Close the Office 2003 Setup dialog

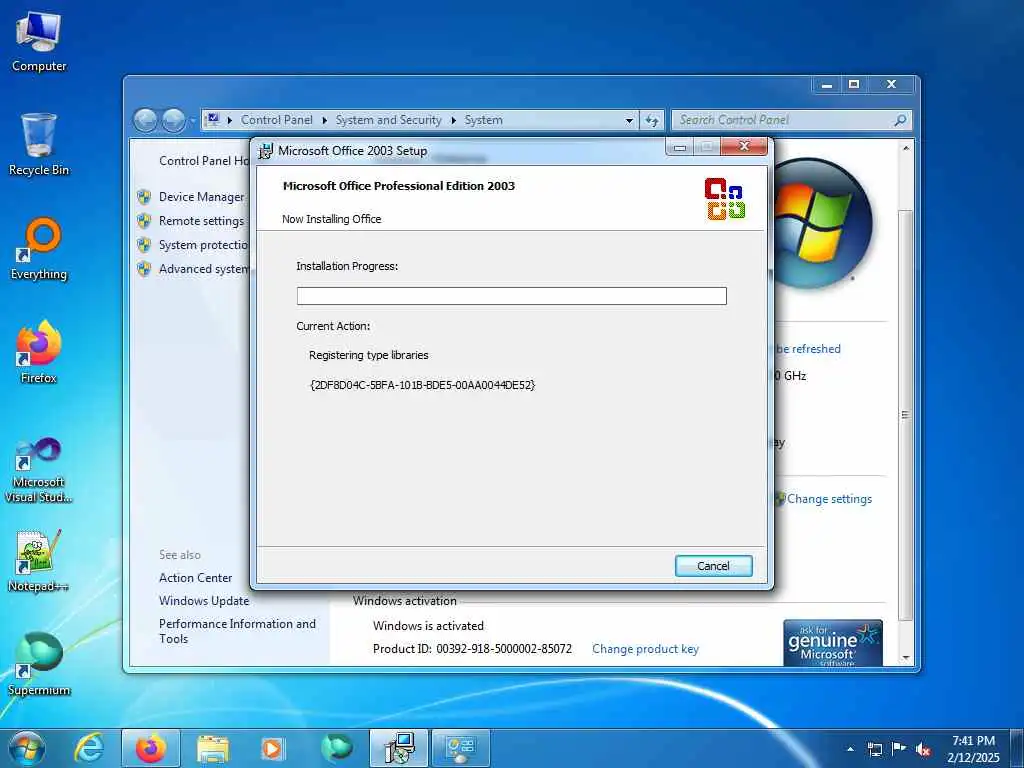coord(744,146)
